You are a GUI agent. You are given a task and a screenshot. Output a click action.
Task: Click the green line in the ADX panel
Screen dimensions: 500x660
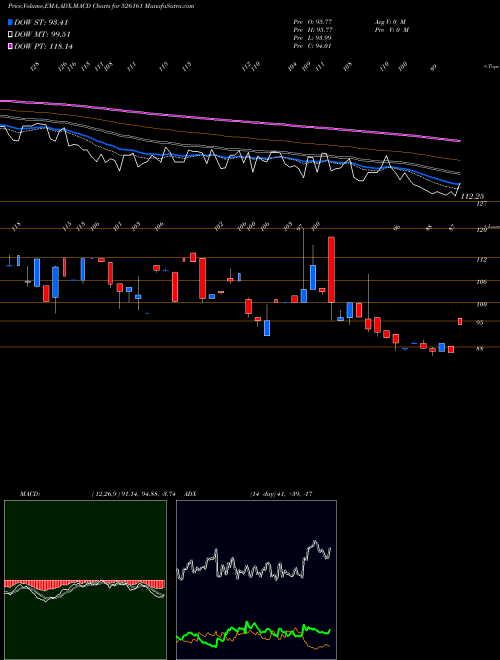pos(253,629)
